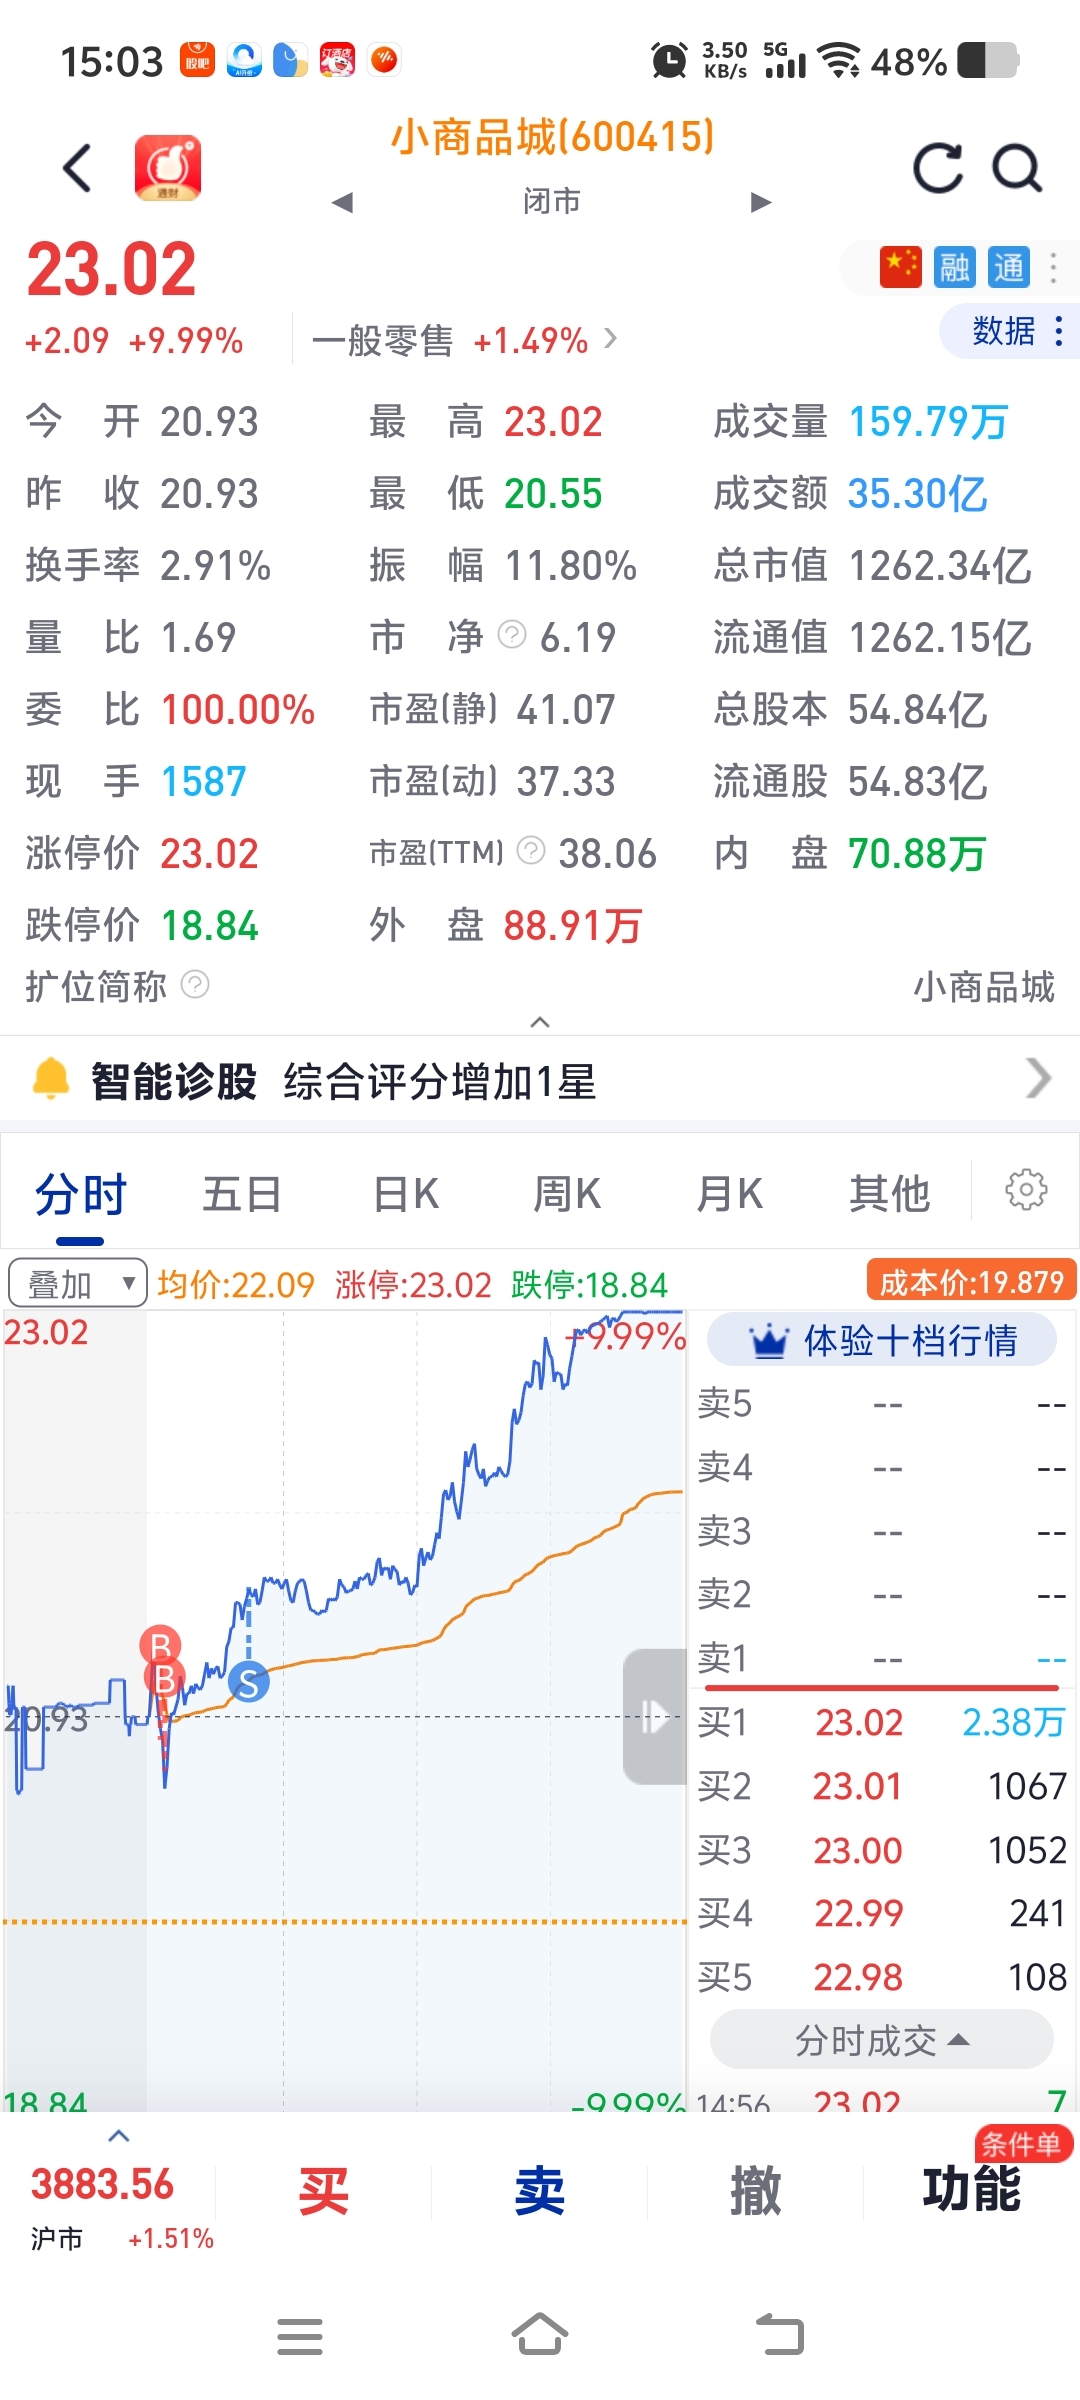
Task: Select 买5 price 22.98 row
Action: [882, 1977]
